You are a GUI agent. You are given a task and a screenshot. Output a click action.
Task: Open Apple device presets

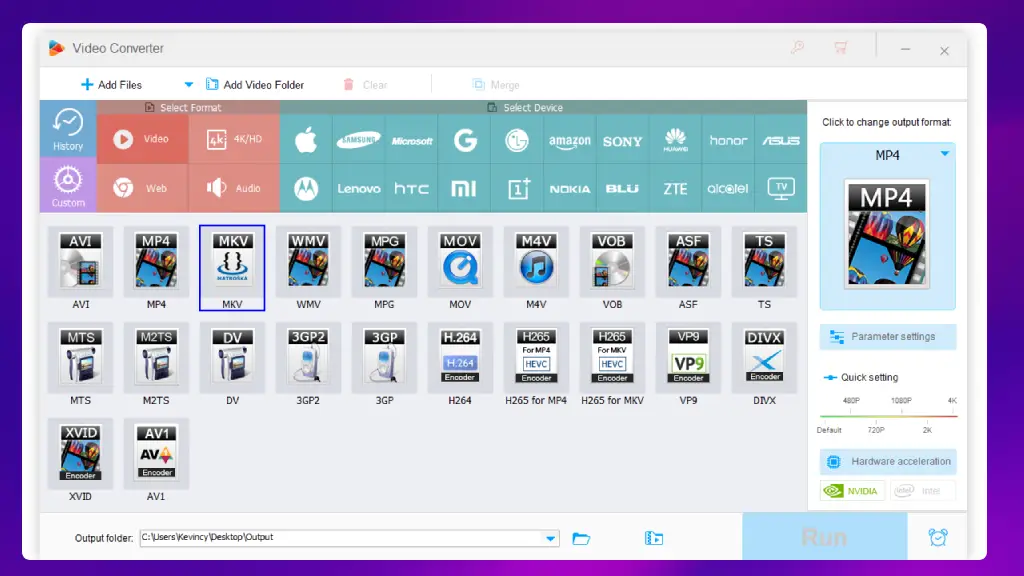[x=306, y=140]
